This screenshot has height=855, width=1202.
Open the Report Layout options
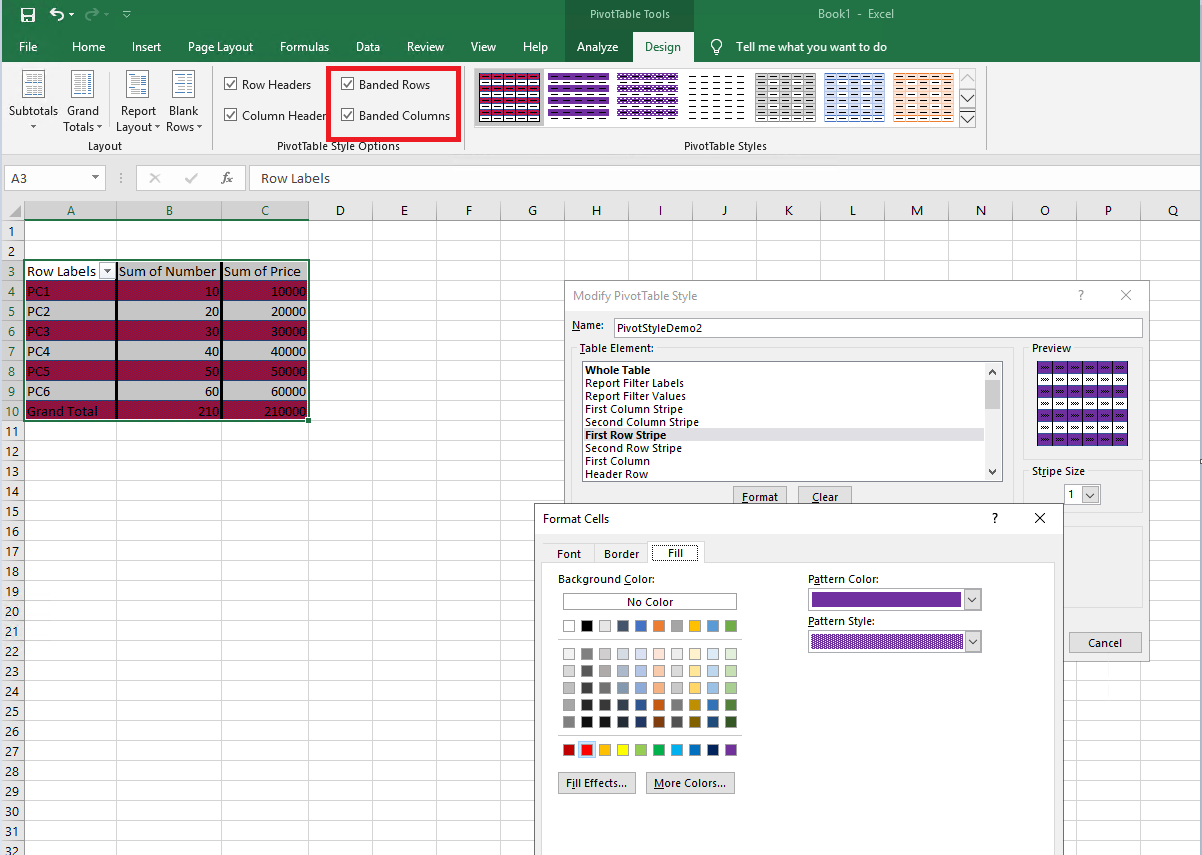138,101
